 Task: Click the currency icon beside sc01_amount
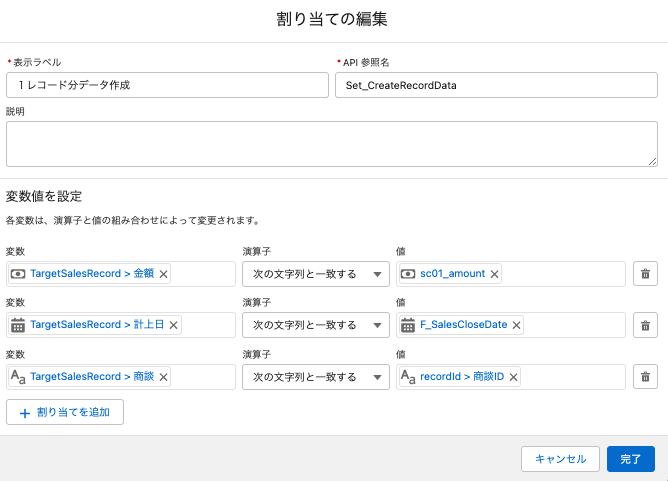pyautogui.click(x=408, y=274)
